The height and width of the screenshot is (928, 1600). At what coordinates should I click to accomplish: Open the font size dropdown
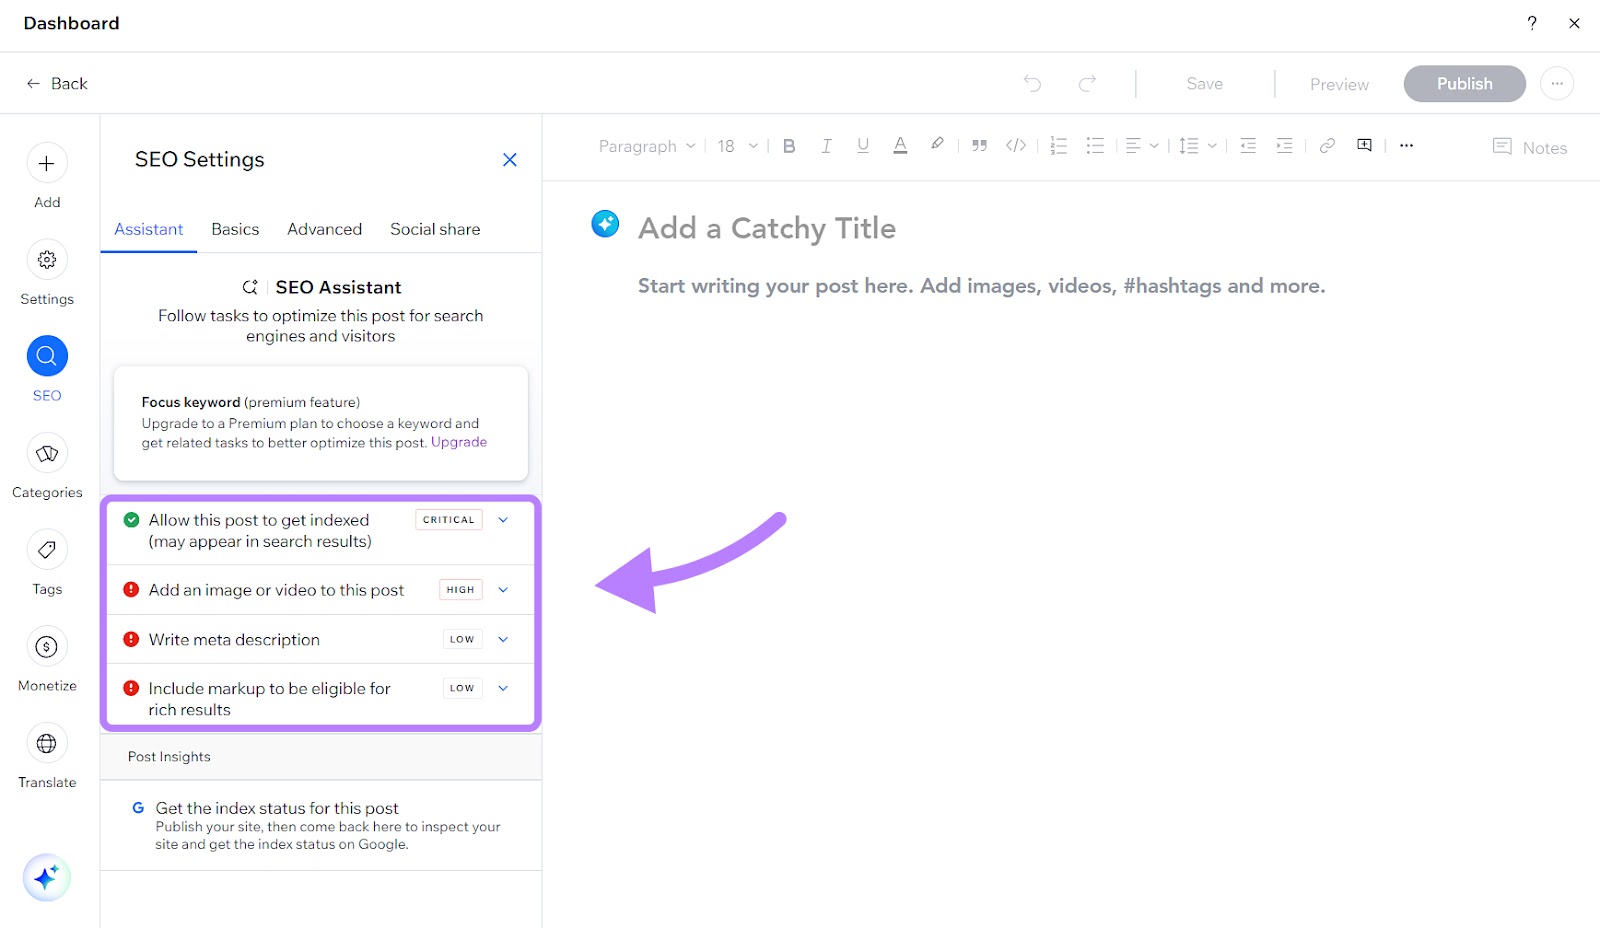coord(736,146)
